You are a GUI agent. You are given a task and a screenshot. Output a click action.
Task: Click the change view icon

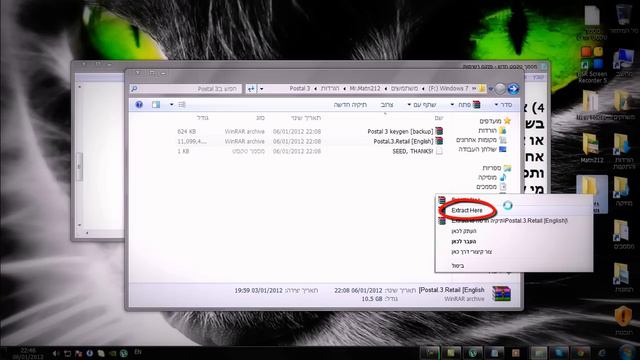coord(182,105)
